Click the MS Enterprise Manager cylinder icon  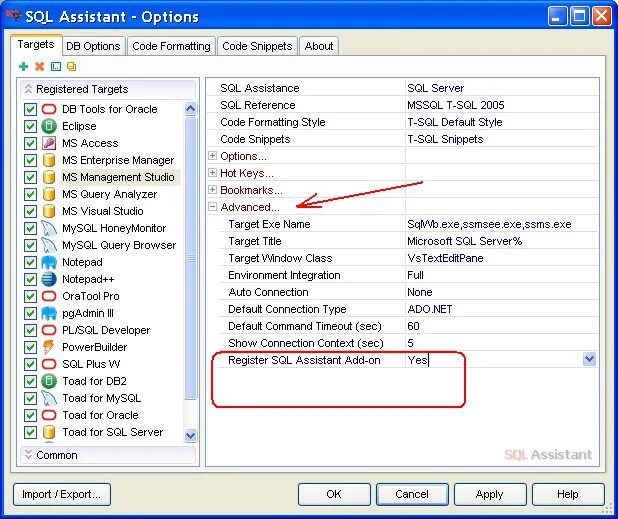[x=49, y=160]
